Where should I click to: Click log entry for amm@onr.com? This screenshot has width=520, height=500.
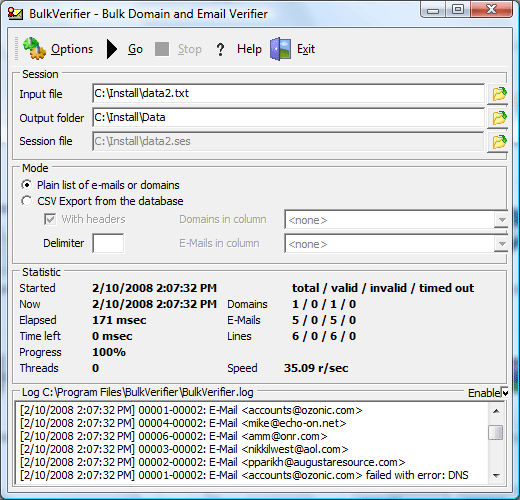point(174,436)
